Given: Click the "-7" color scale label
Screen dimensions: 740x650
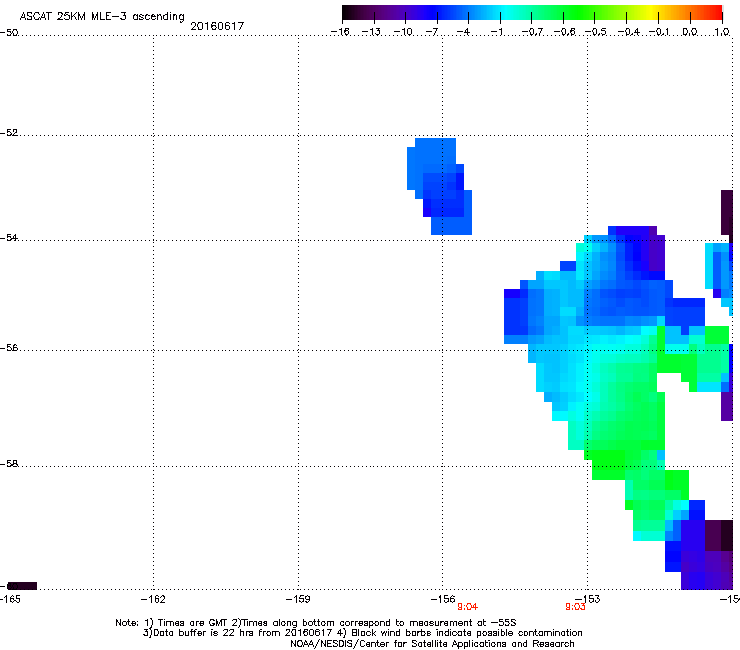Looking at the screenshot, I should (432, 32).
